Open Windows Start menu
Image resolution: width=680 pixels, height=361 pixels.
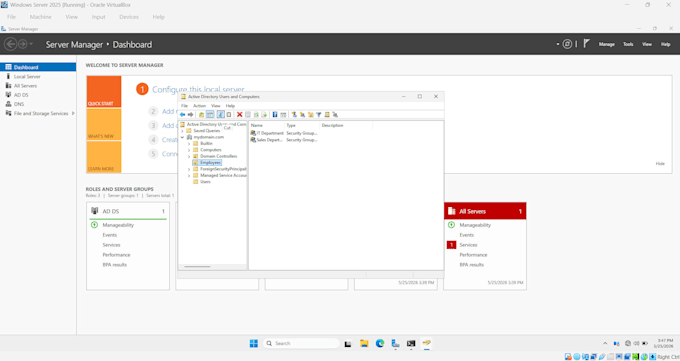click(254, 343)
